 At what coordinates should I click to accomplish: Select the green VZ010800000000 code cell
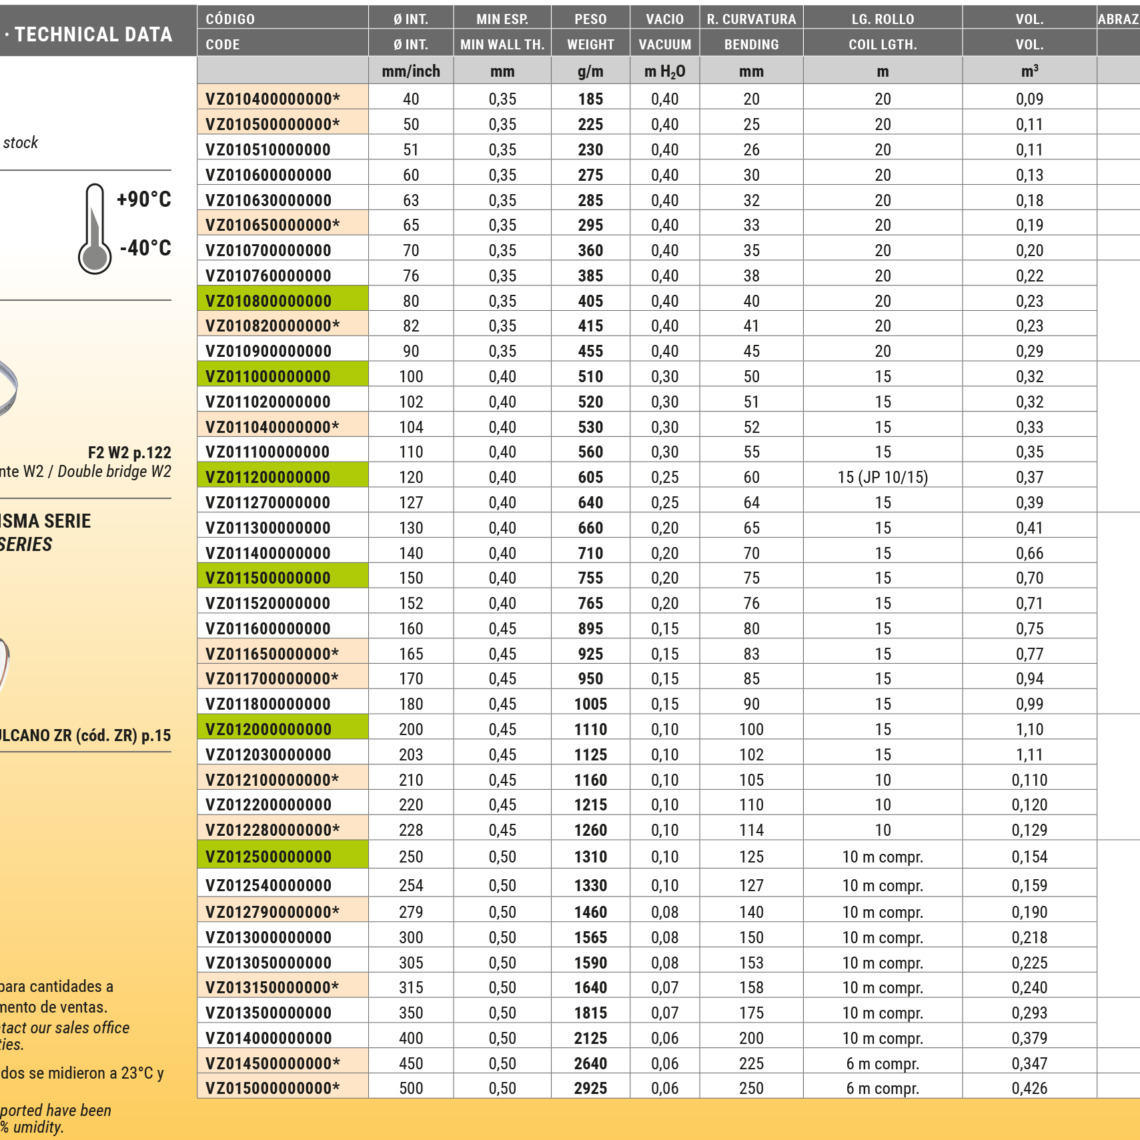[283, 301]
